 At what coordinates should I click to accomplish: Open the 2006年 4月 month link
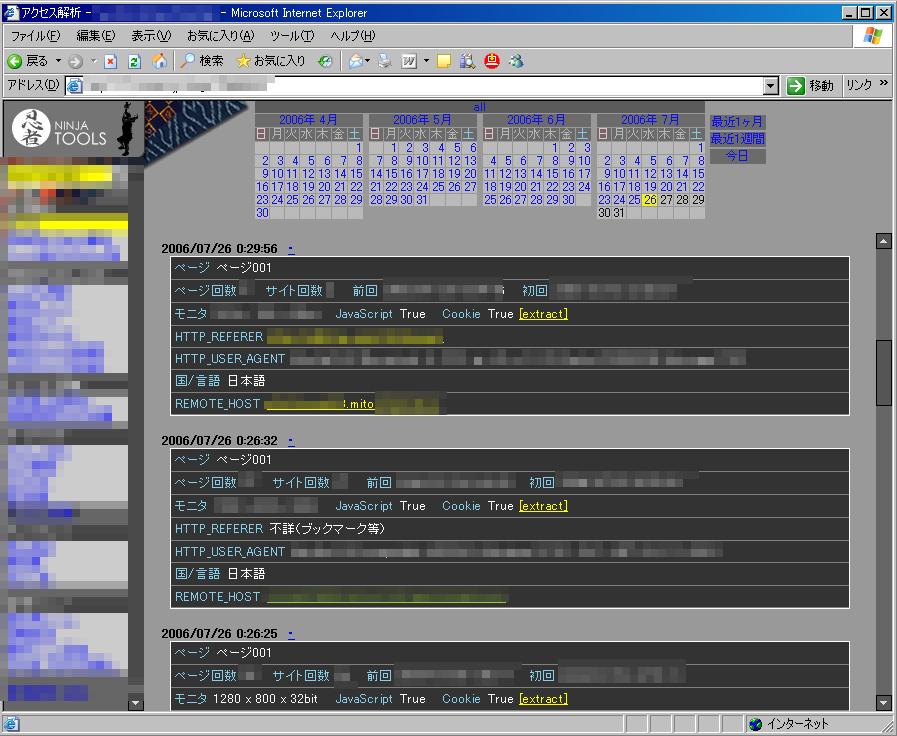(308, 120)
